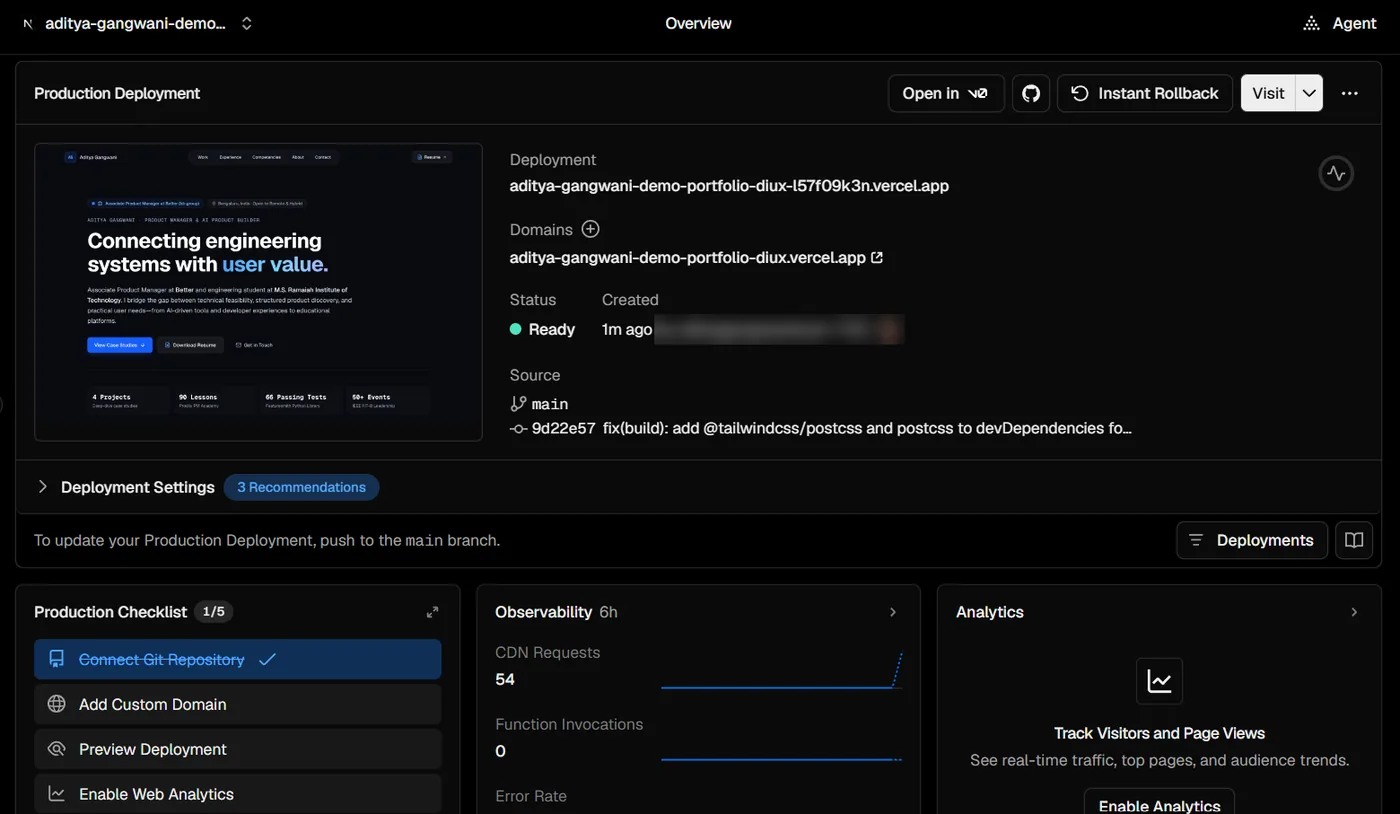Click the 1/5 checklist progress badge

pyautogui.click(x=214, y=612)
